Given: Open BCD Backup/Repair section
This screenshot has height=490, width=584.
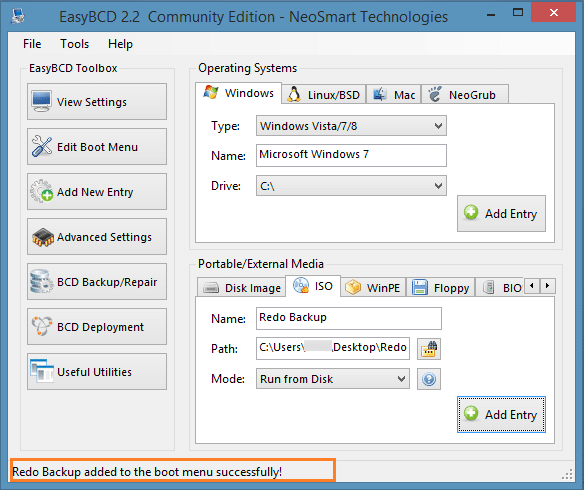Looking at the screenshot, I should tap(97, 281).
